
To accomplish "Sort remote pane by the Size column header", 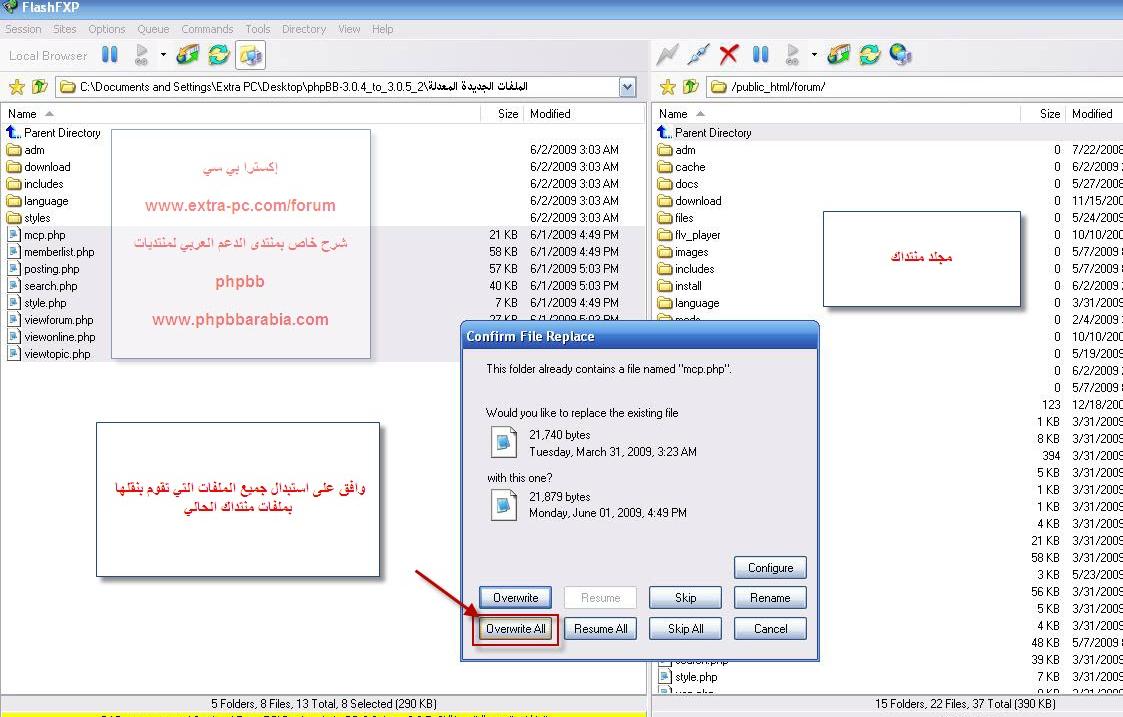I will (1043, 114).
